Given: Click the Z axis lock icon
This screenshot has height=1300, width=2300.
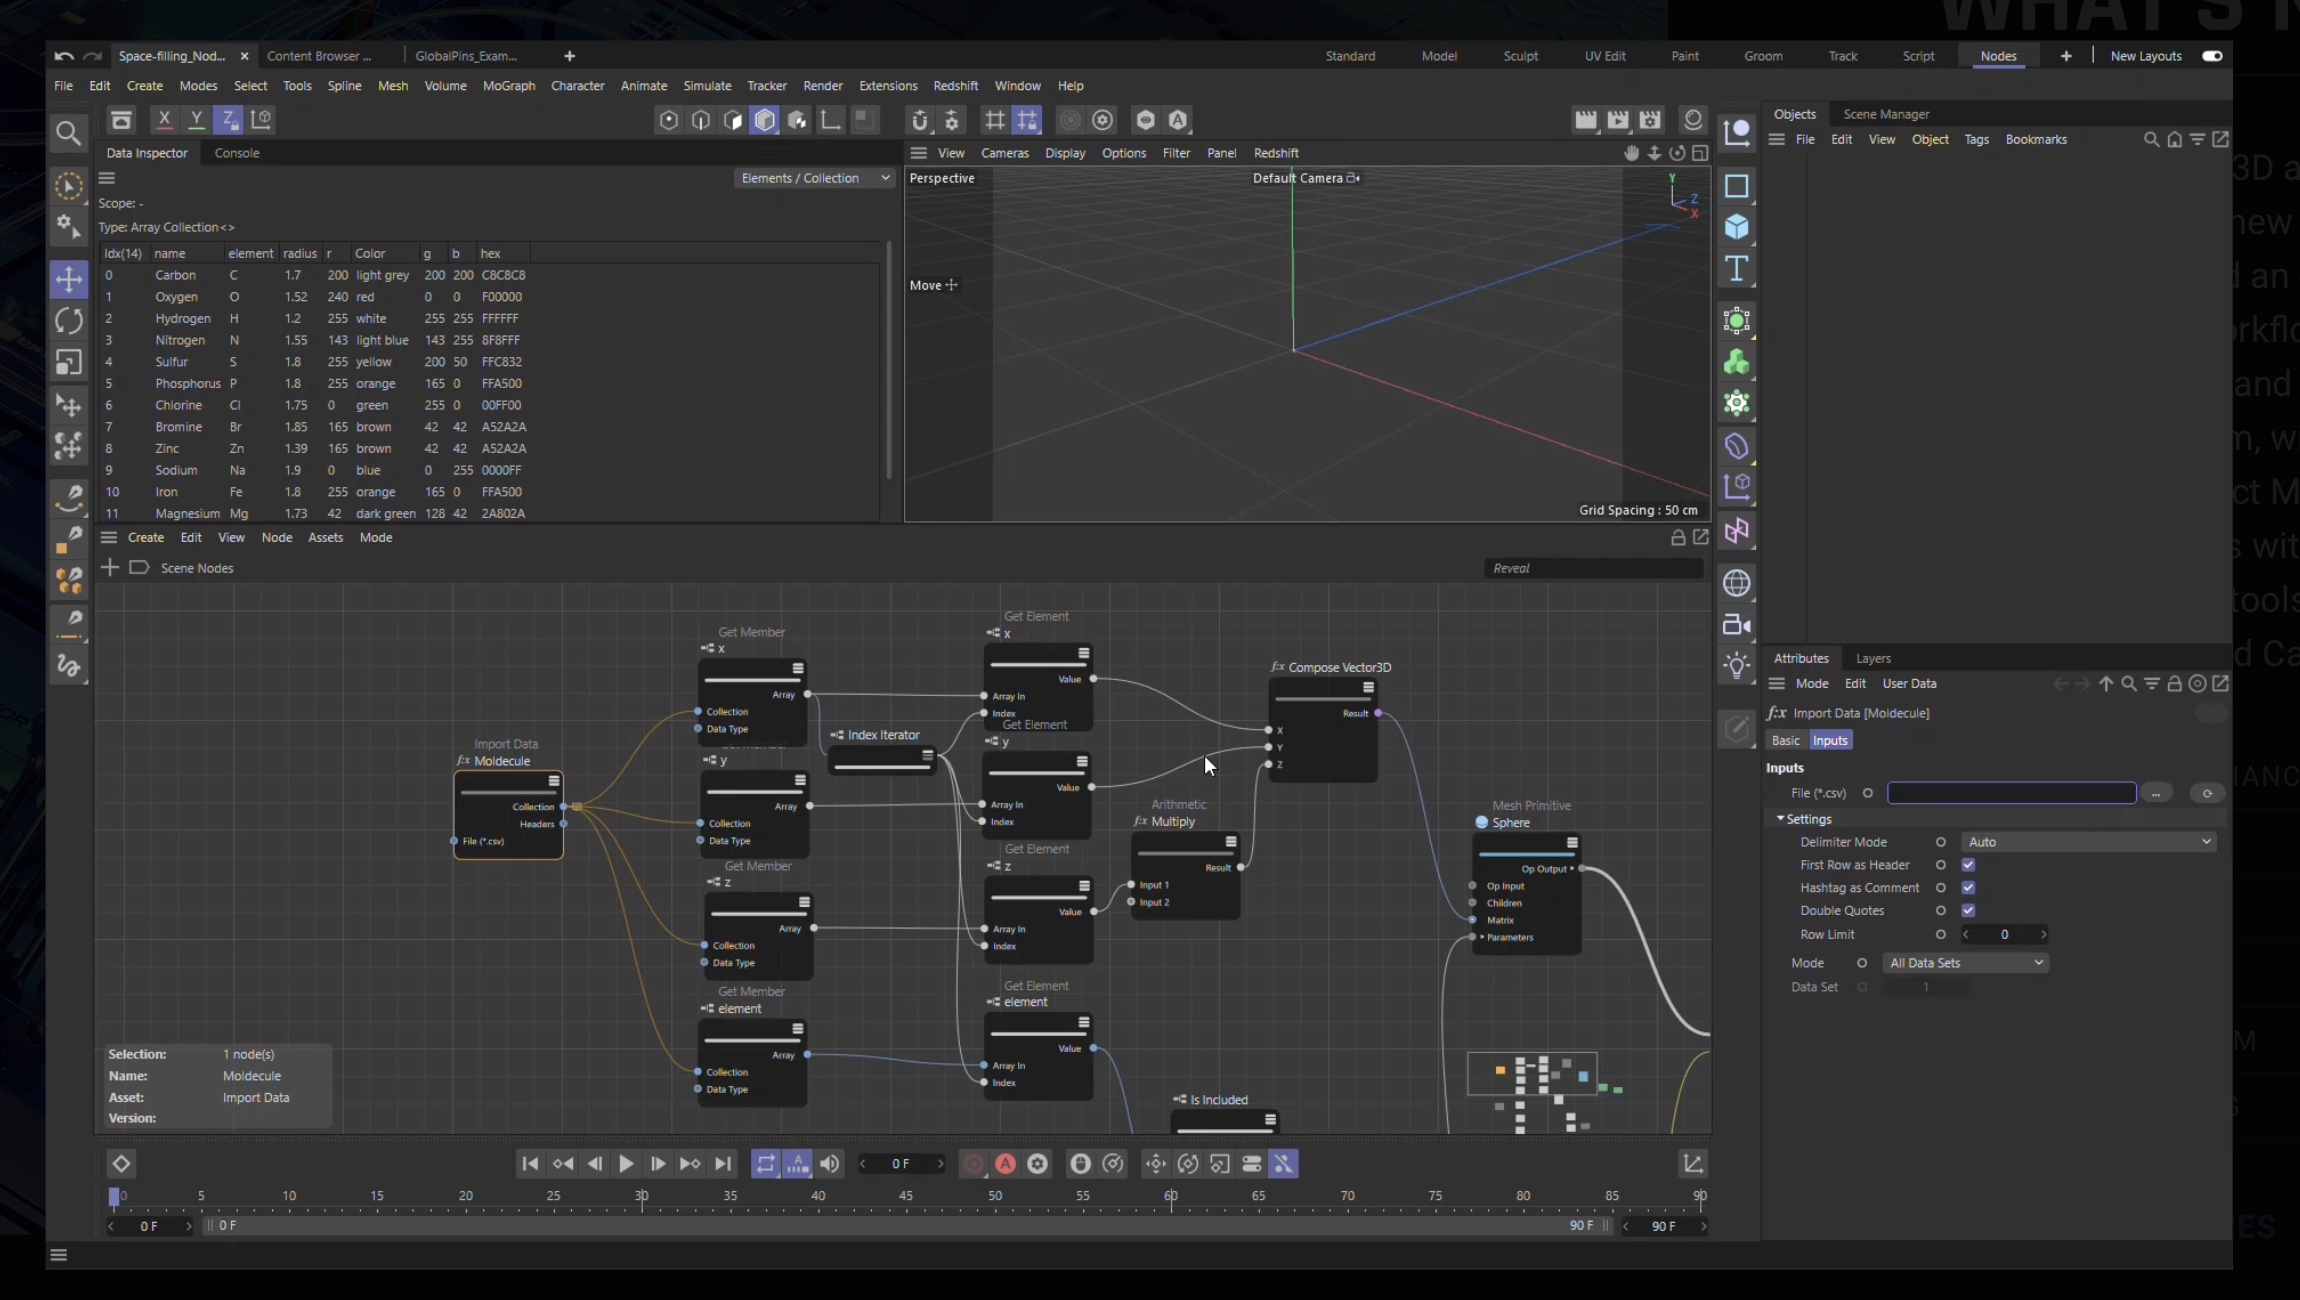Looking at the screenshot, I should tap(229, 120).
